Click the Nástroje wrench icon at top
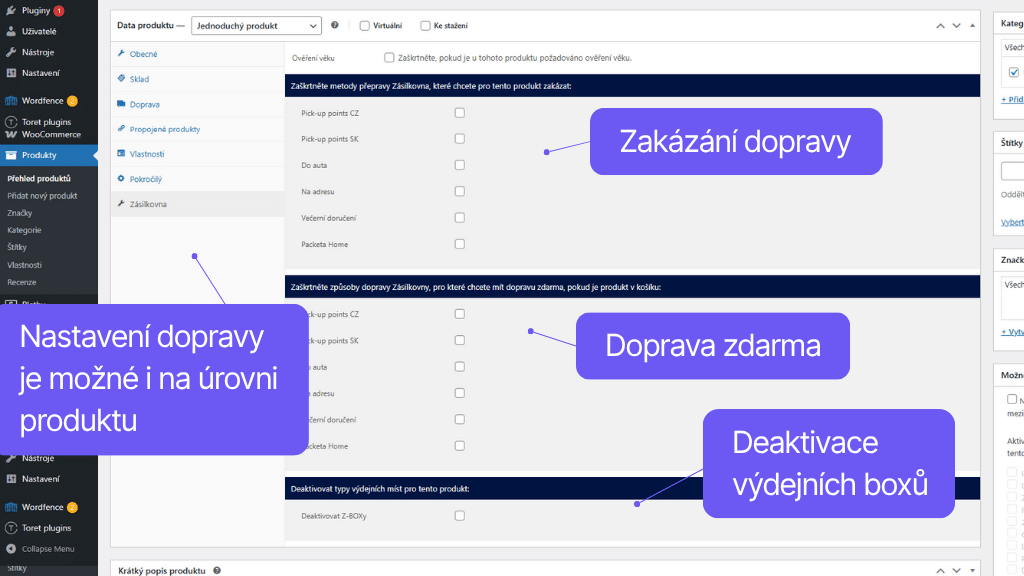This screenshot has height=576, width=1024. pos(11,52)
